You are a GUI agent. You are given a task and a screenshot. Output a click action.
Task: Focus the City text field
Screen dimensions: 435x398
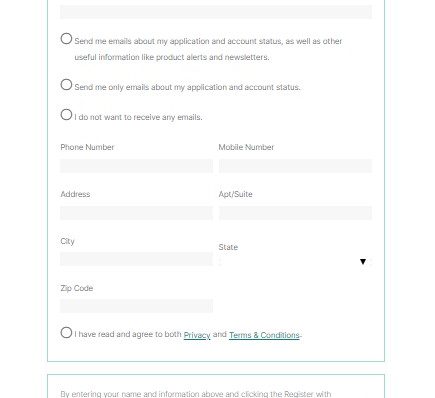pos(136,259)
